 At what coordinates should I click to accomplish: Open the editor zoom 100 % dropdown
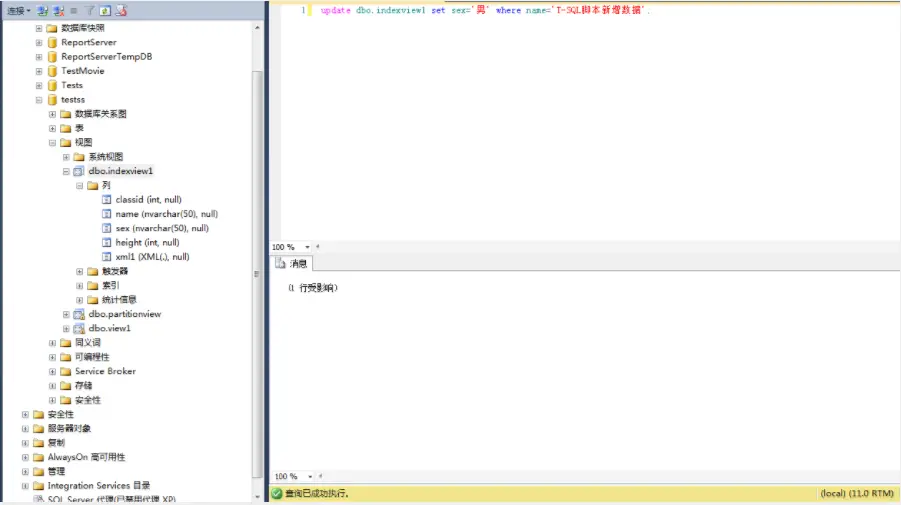point(307,247)
